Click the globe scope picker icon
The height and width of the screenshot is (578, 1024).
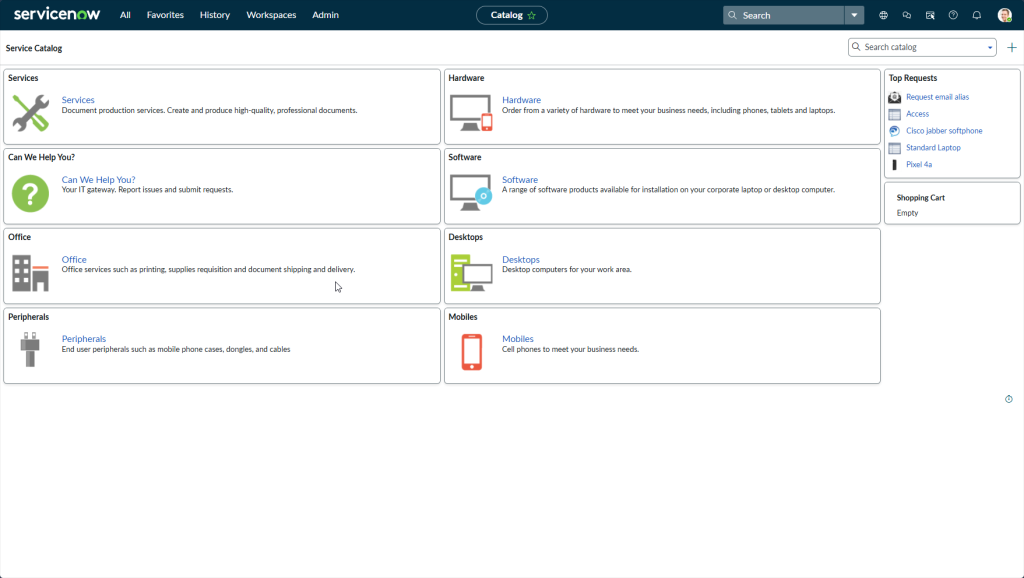pos(883,15)
